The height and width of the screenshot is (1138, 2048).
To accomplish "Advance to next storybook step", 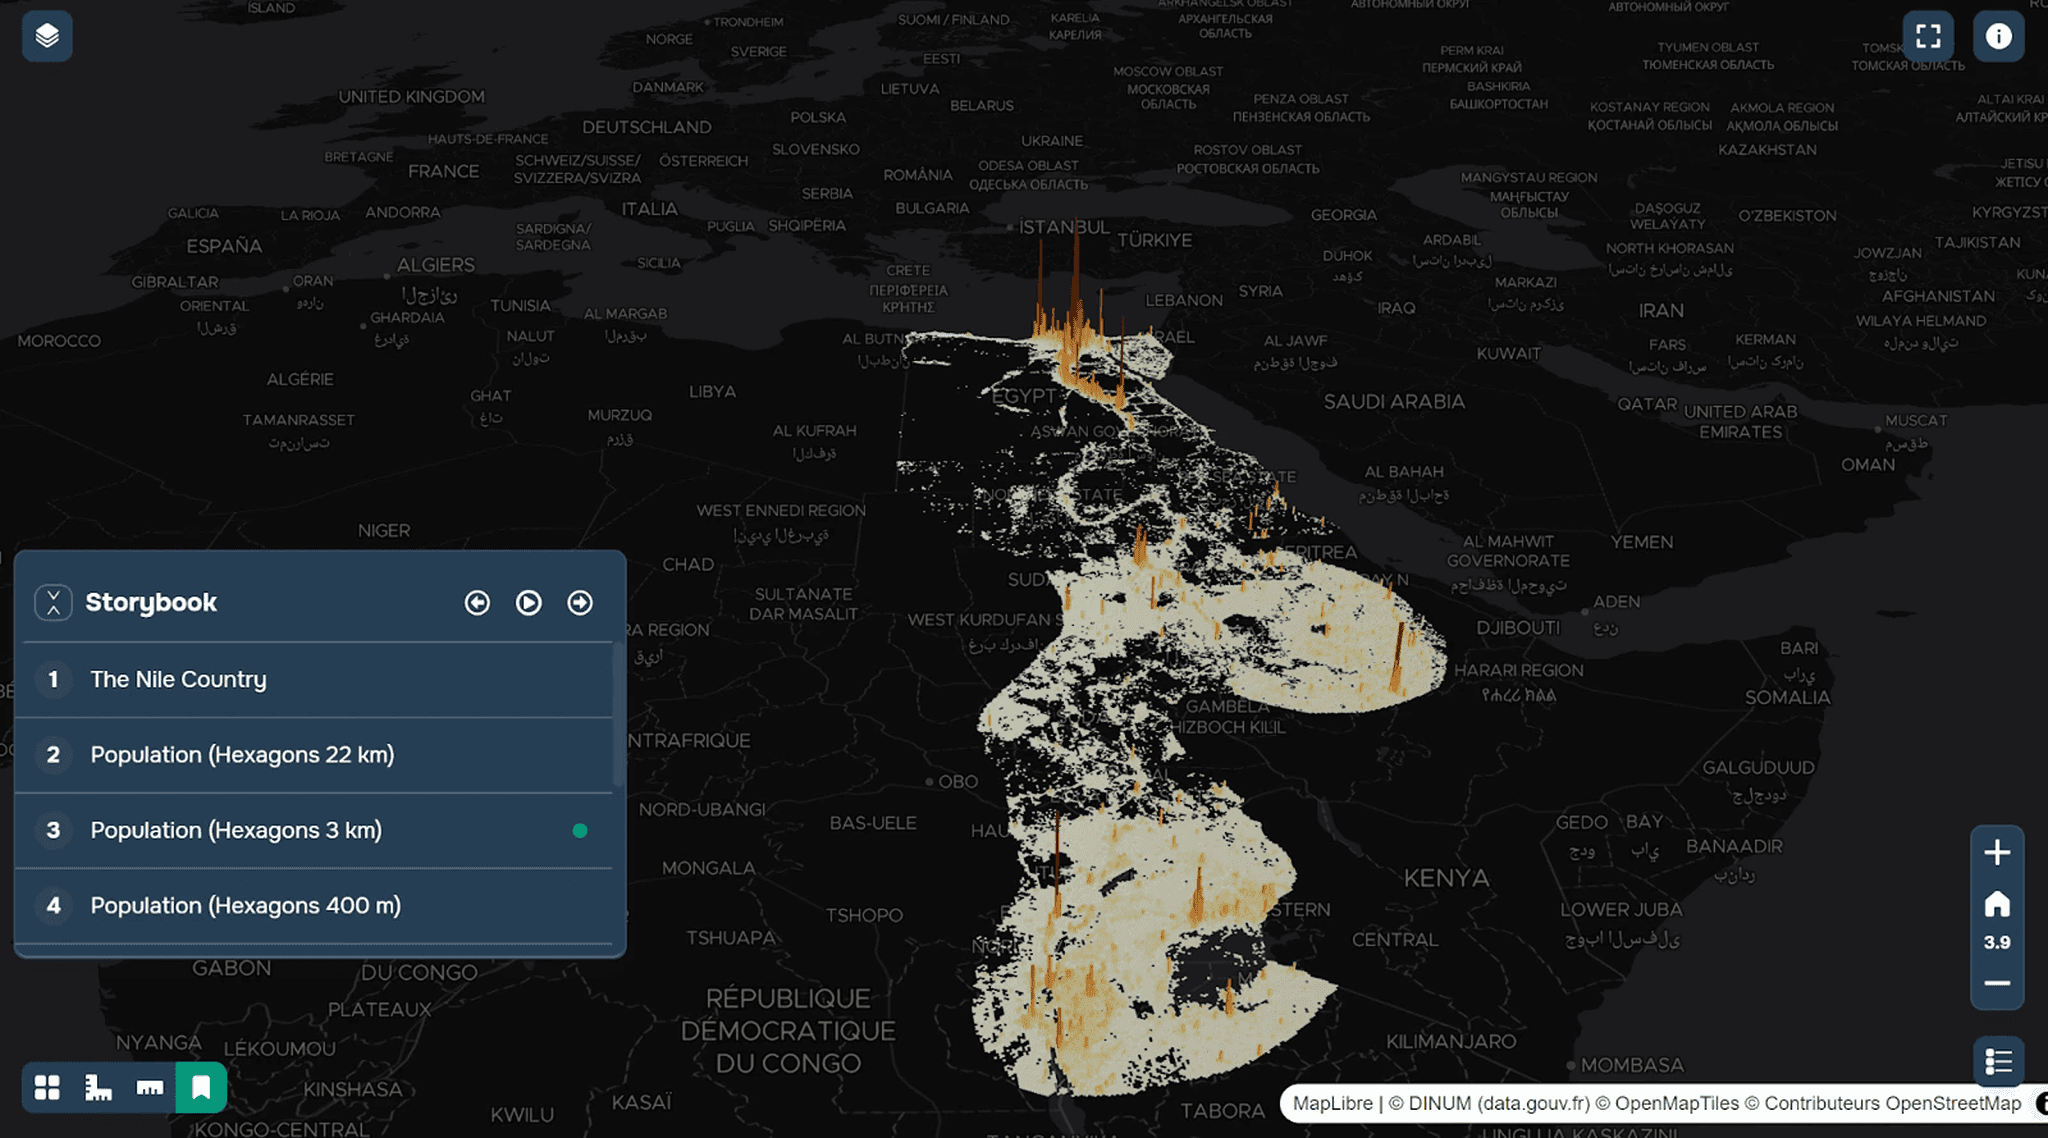I will 580,602.
